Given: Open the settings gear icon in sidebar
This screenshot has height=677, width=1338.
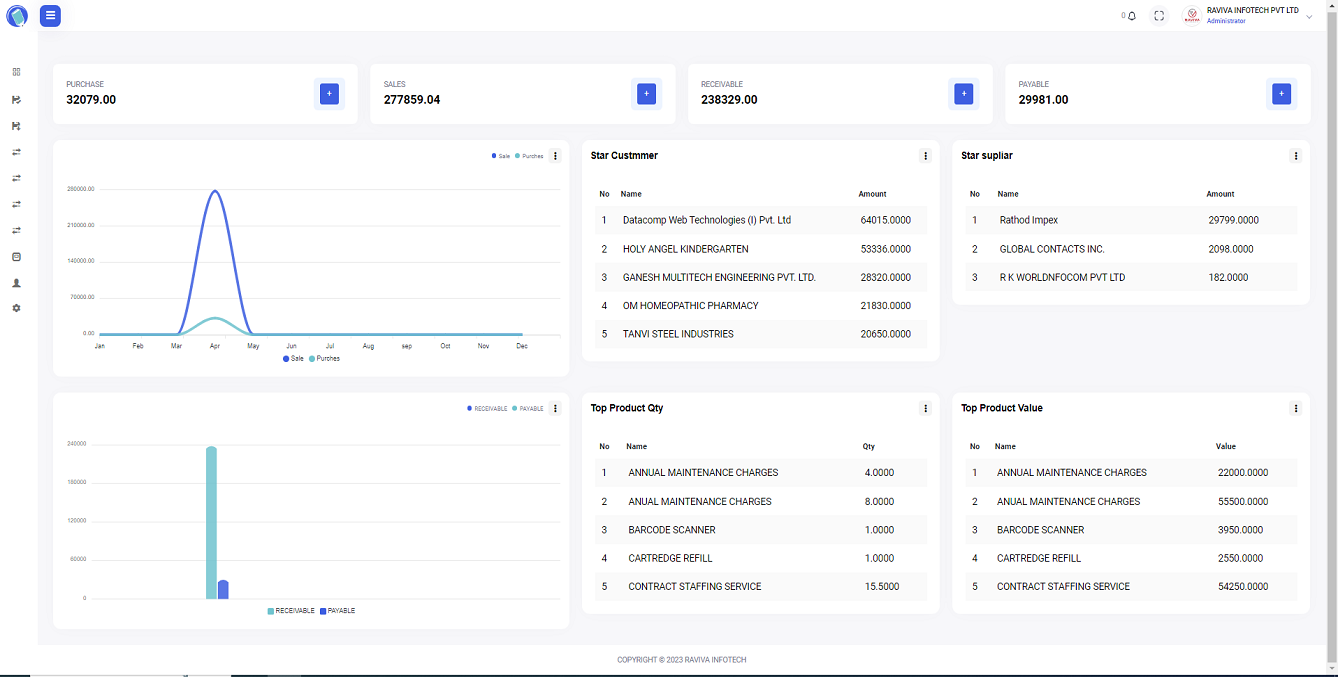Looking at the screenshot, I should (16, 308).
